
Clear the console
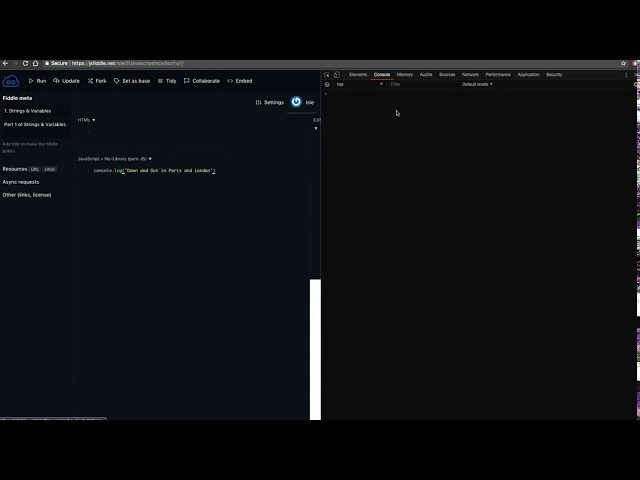pos(327,84)
